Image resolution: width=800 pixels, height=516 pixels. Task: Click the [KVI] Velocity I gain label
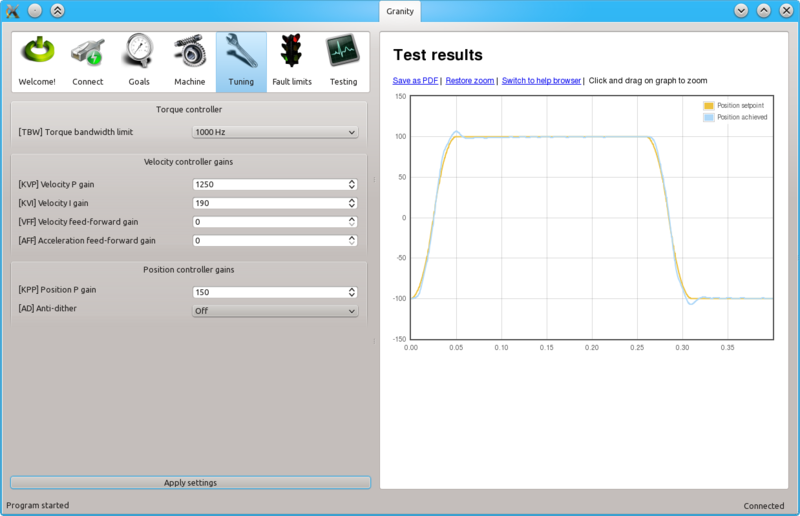click(53, 203)
